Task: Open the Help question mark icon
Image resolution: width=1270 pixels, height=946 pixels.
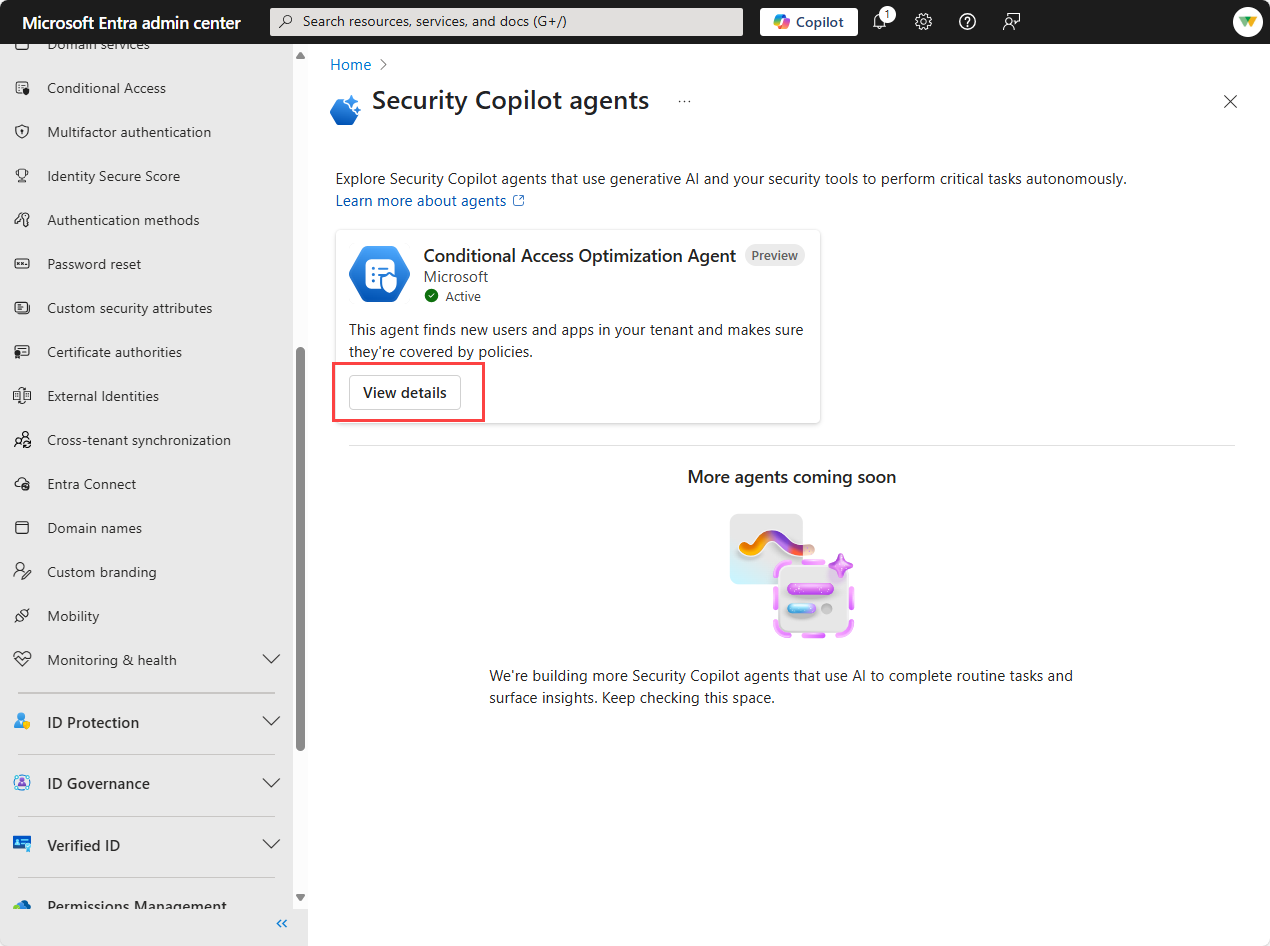Action: 967,22
